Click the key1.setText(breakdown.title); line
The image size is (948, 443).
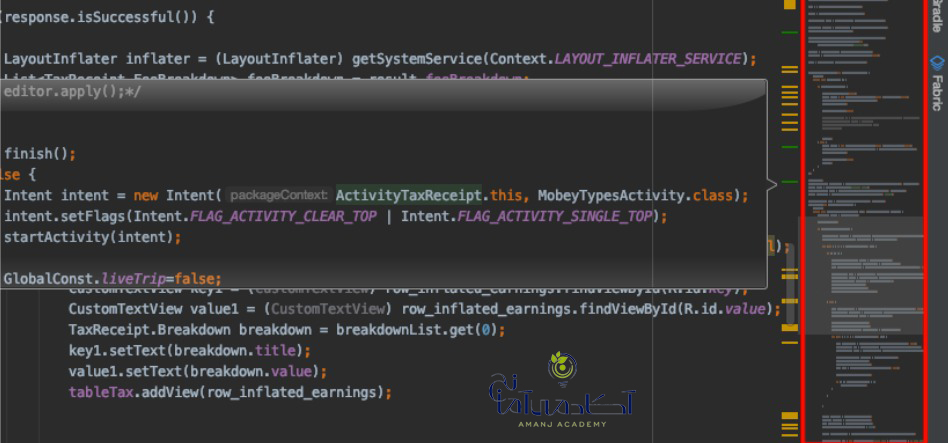pos(189,351)
